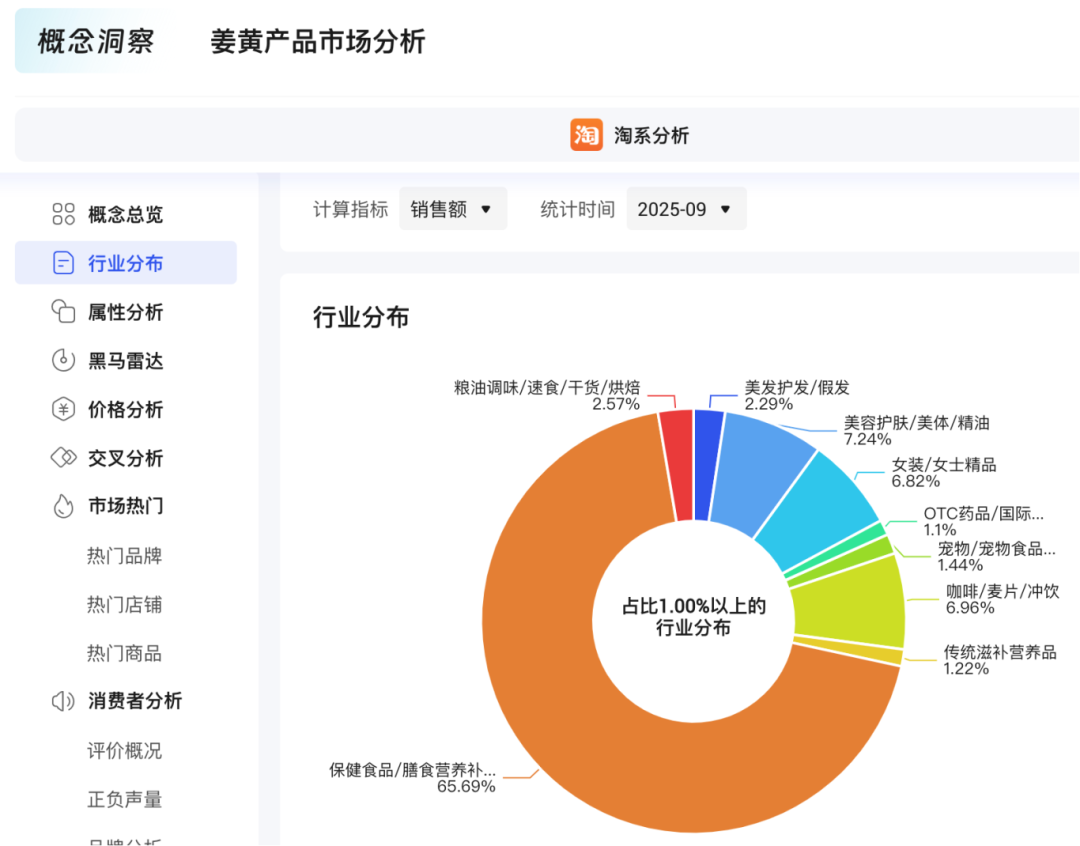Click the 概念总览 grid icon

pos(63,214)
